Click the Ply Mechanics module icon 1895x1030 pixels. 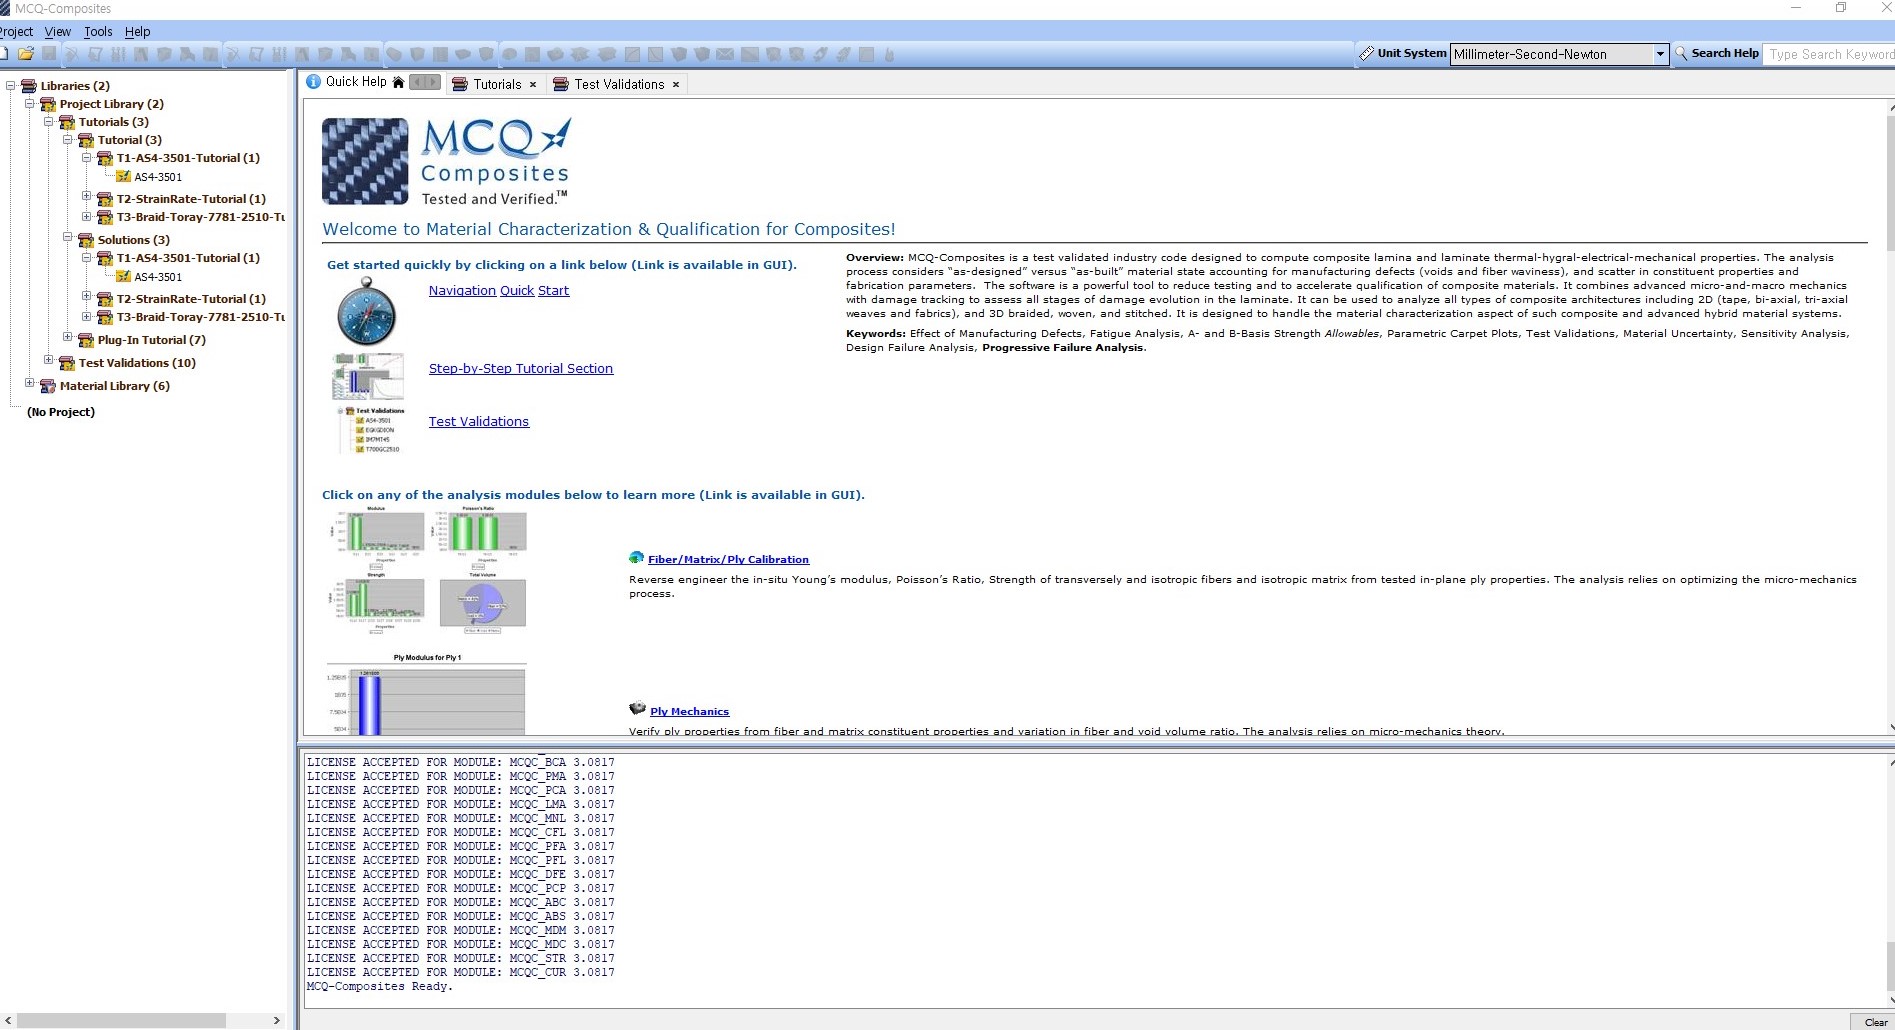tap(637, 709)
